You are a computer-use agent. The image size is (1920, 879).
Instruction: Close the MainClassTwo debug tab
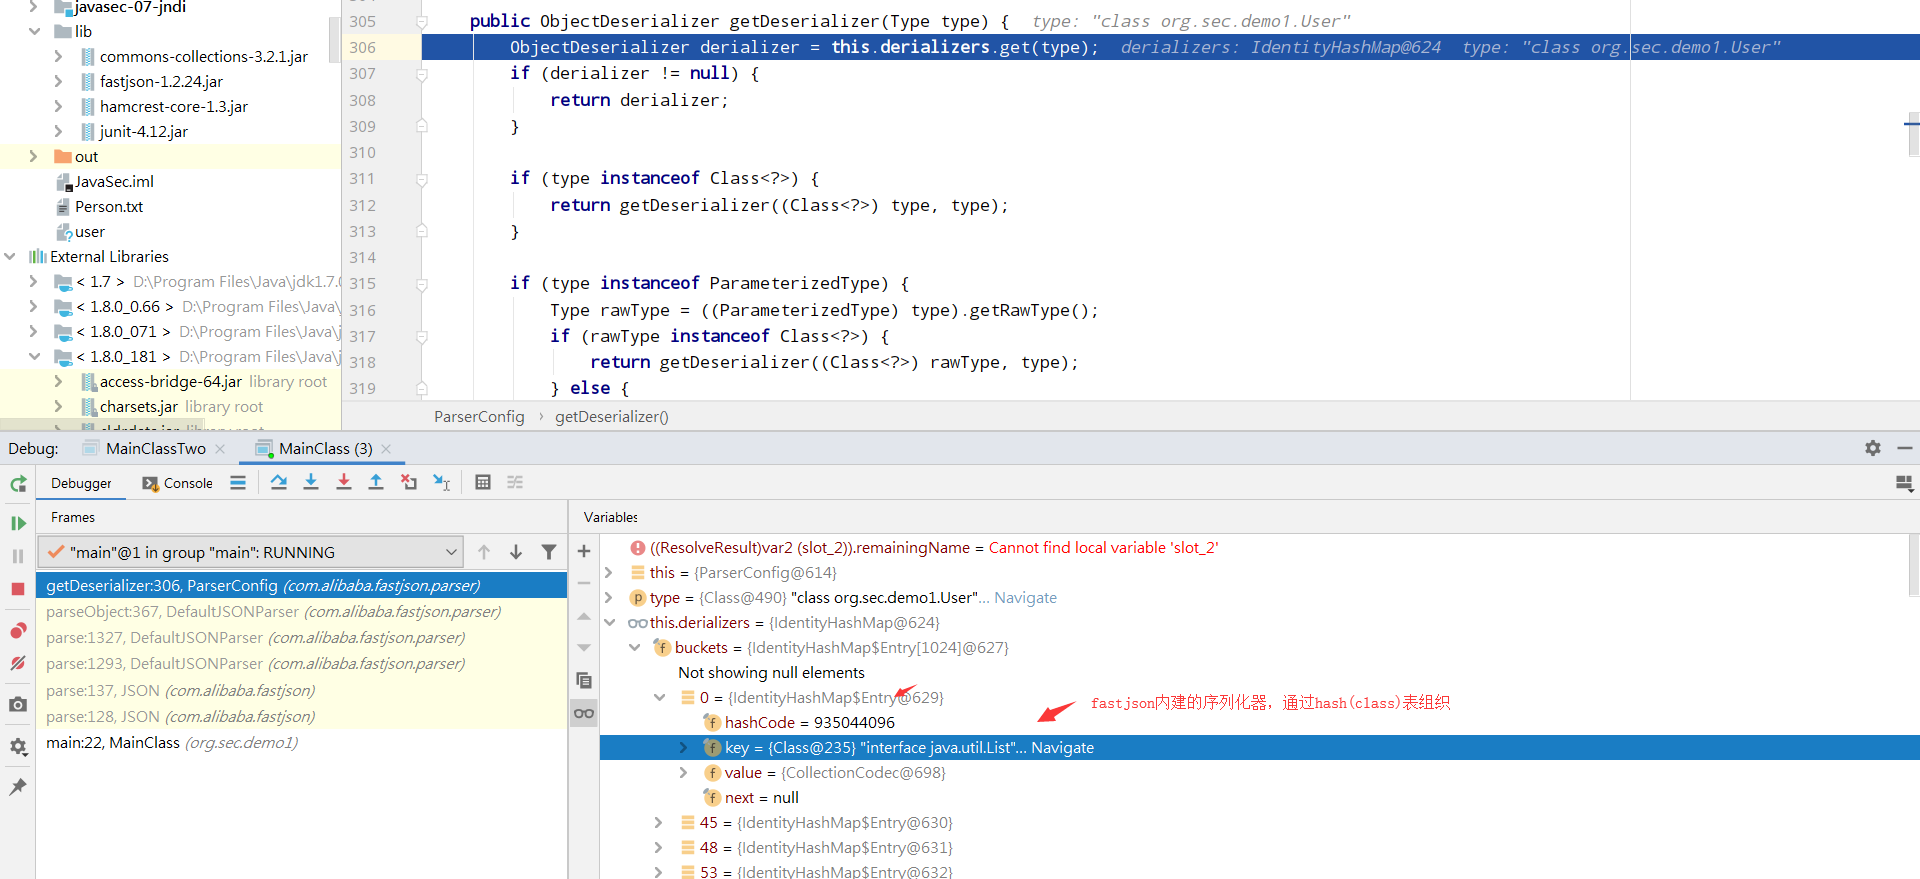(x=220, y=449)
